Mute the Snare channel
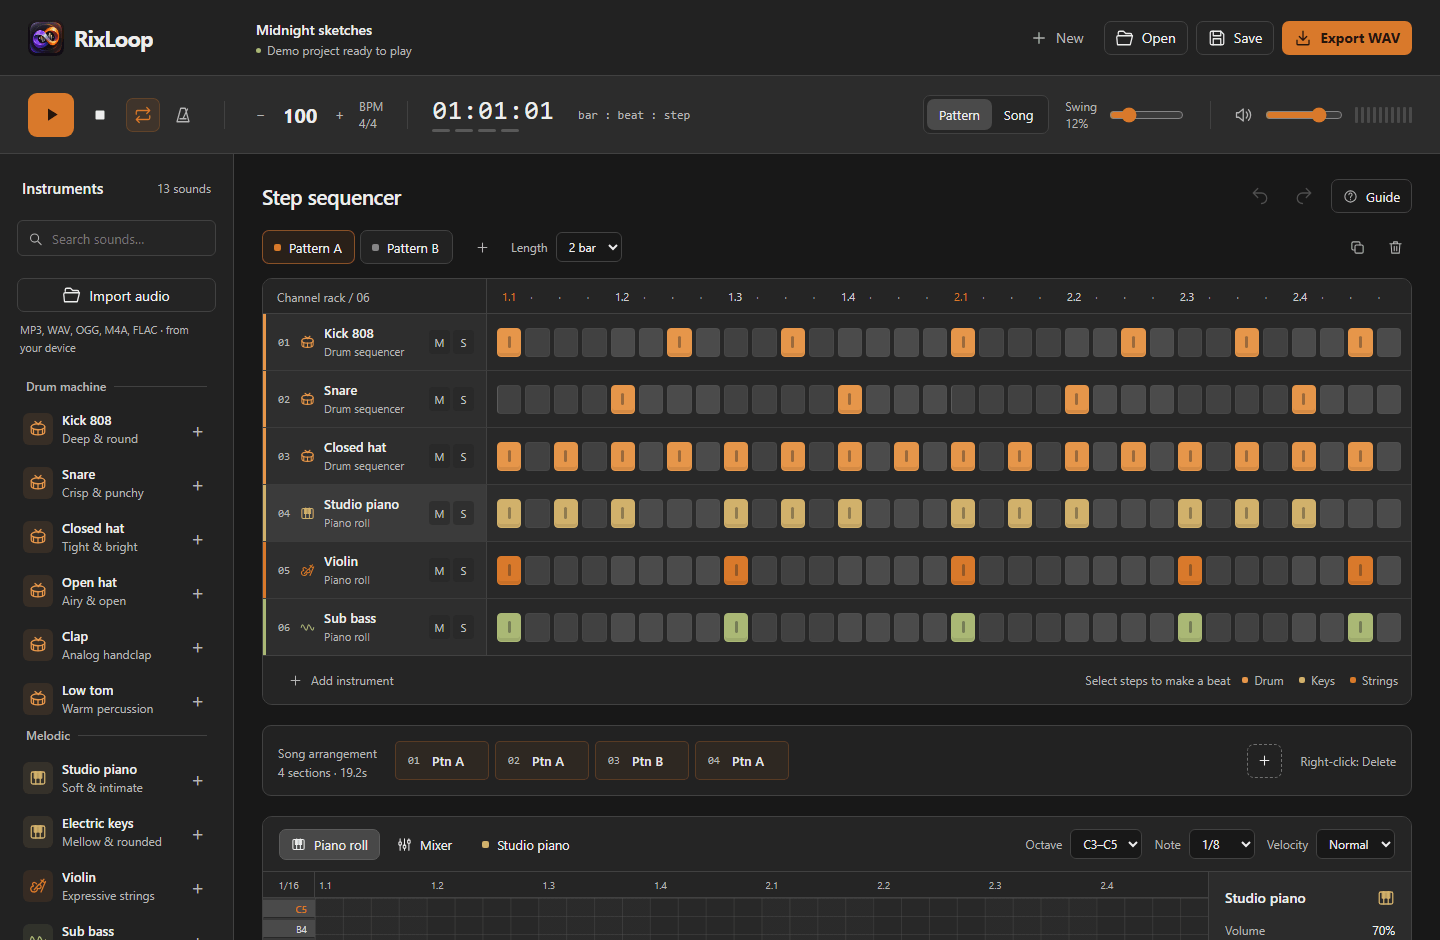1440x940 pixels. tap(439, 400)
